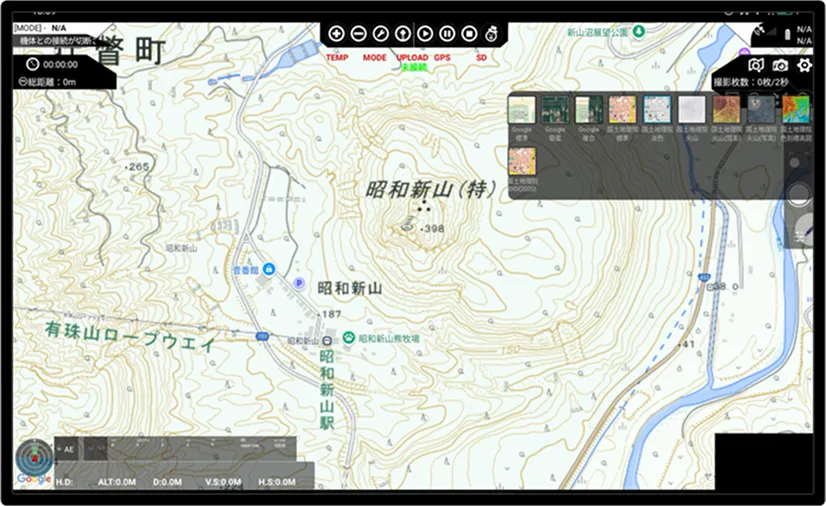The image size is (826, 506).
Task: Stop the mission with stop button
Action: tap(469, 34)
